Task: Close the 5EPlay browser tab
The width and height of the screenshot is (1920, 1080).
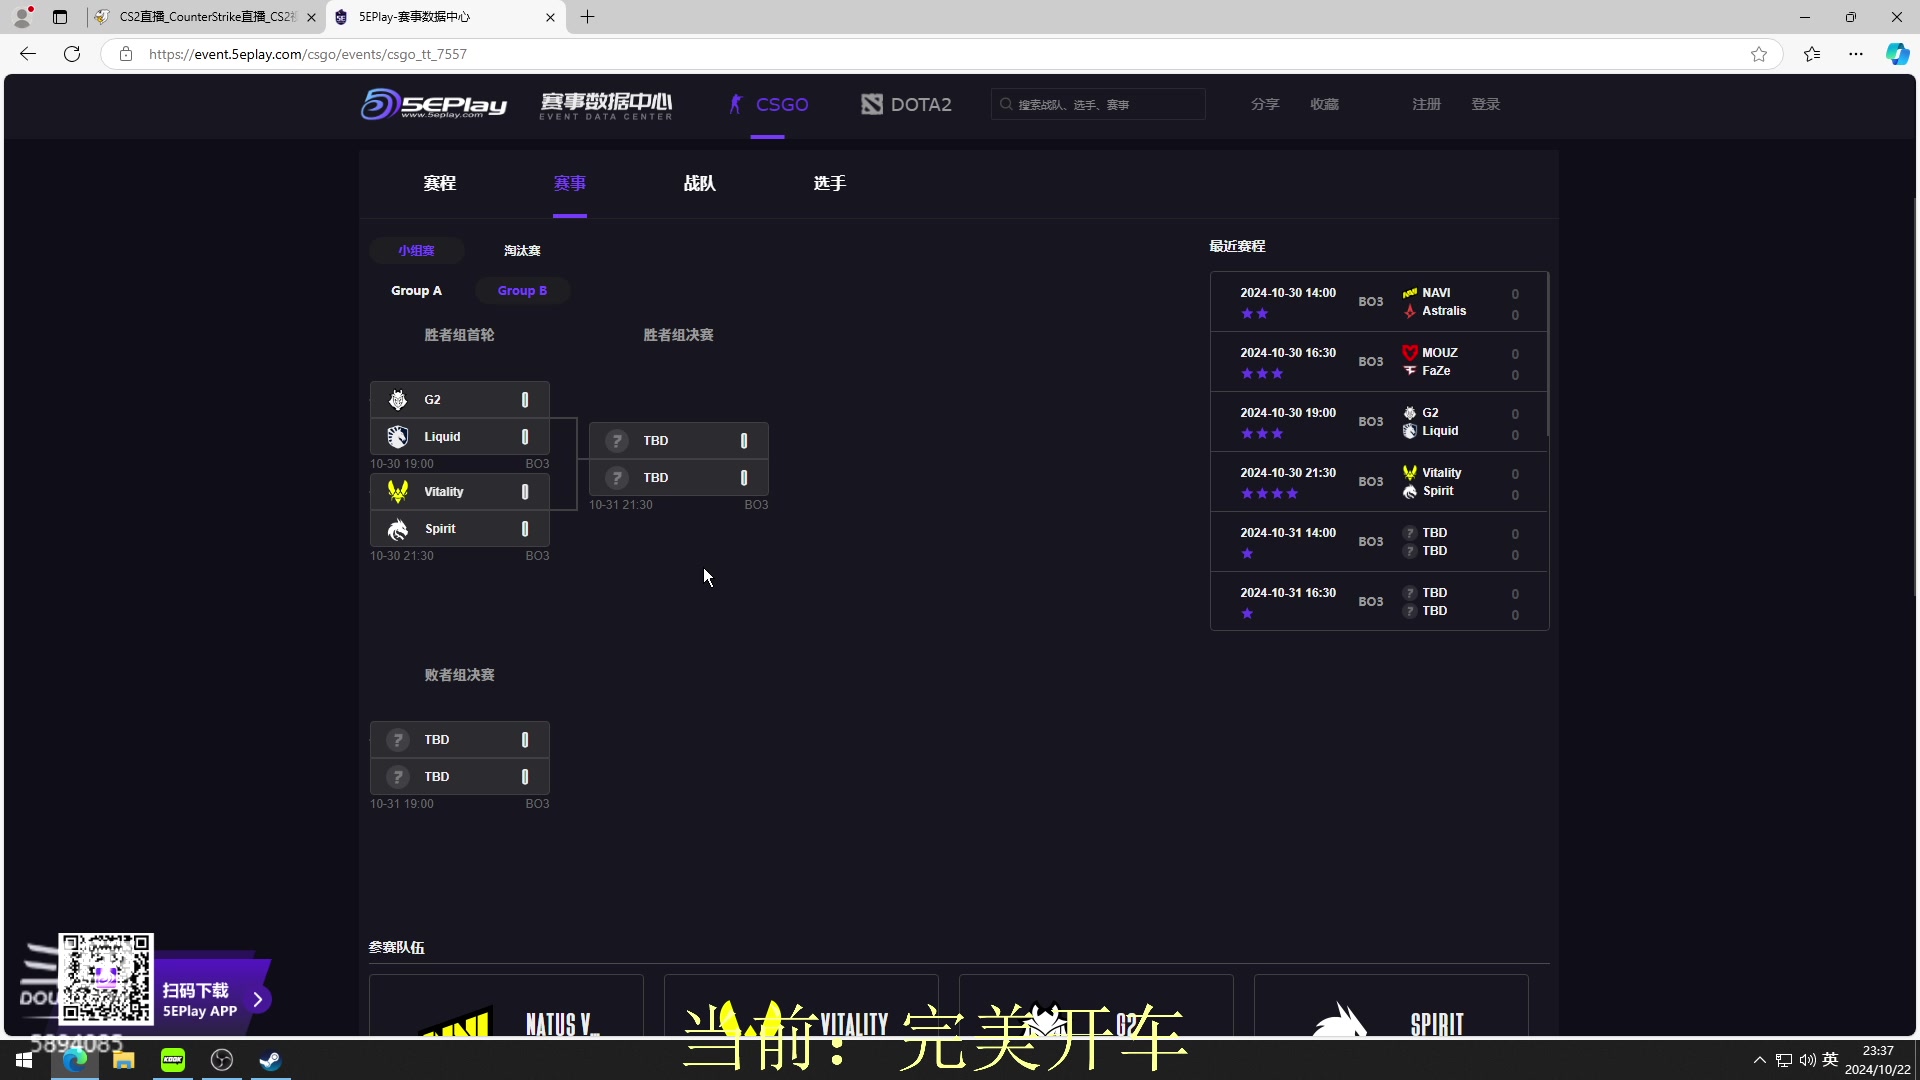Action: click(550, 17)
